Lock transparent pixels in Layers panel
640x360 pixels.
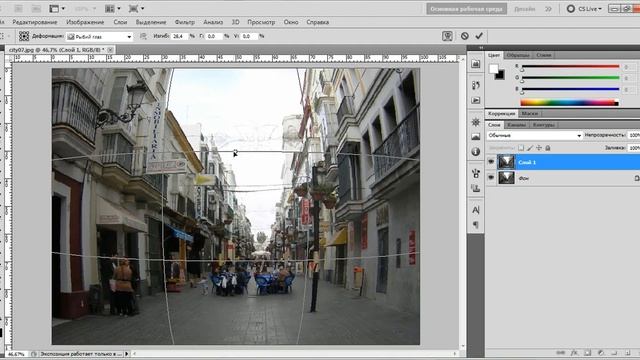(521, 148)
